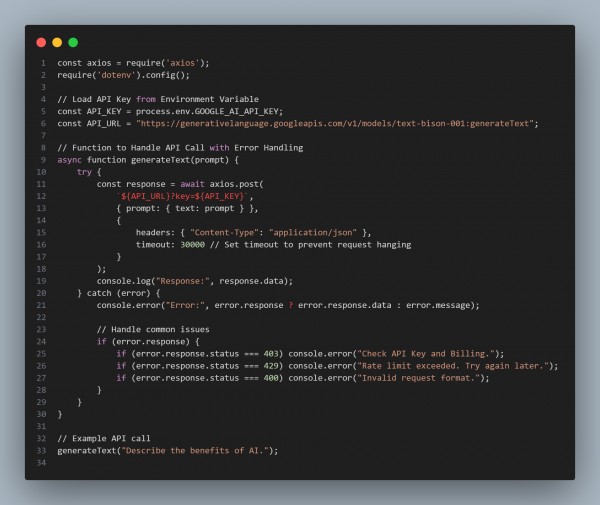Click status code 403 on line 25

point(271,354)
